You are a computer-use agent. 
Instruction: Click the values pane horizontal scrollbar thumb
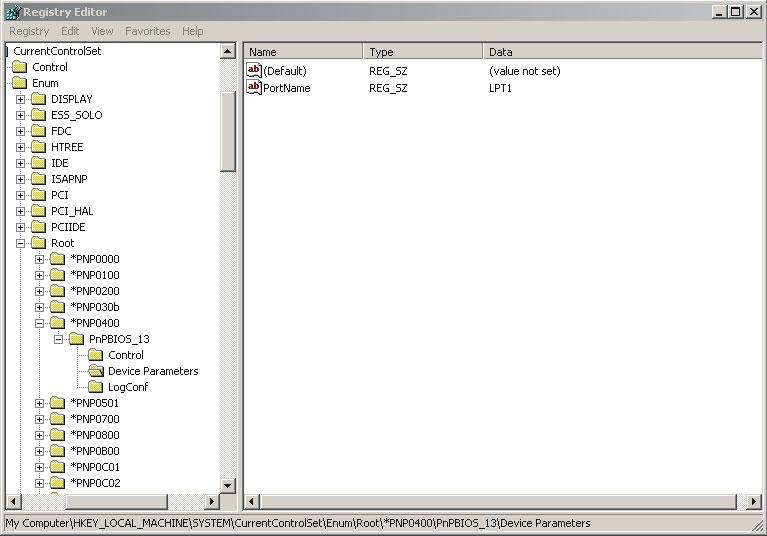[x=498, y=502]
